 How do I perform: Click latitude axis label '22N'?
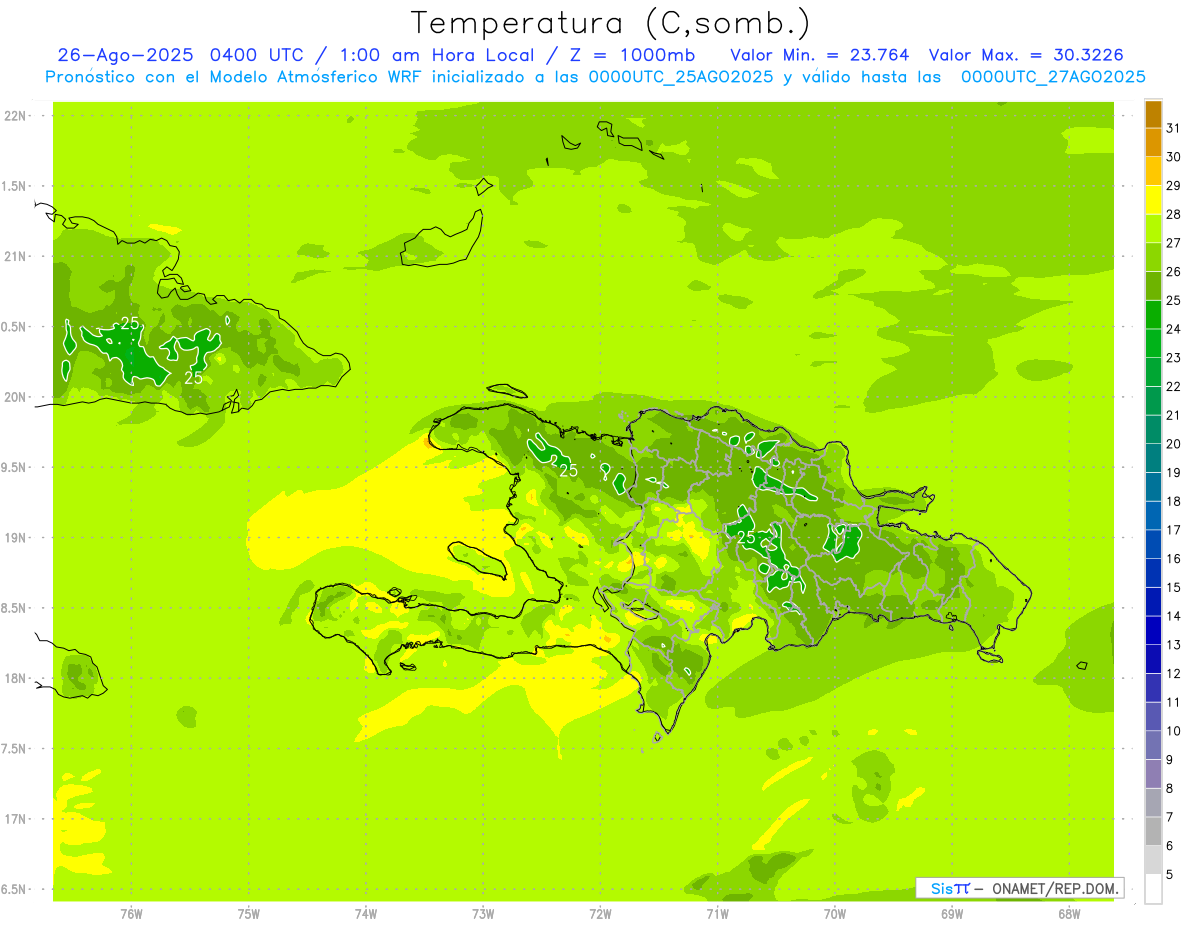(15, 116)
